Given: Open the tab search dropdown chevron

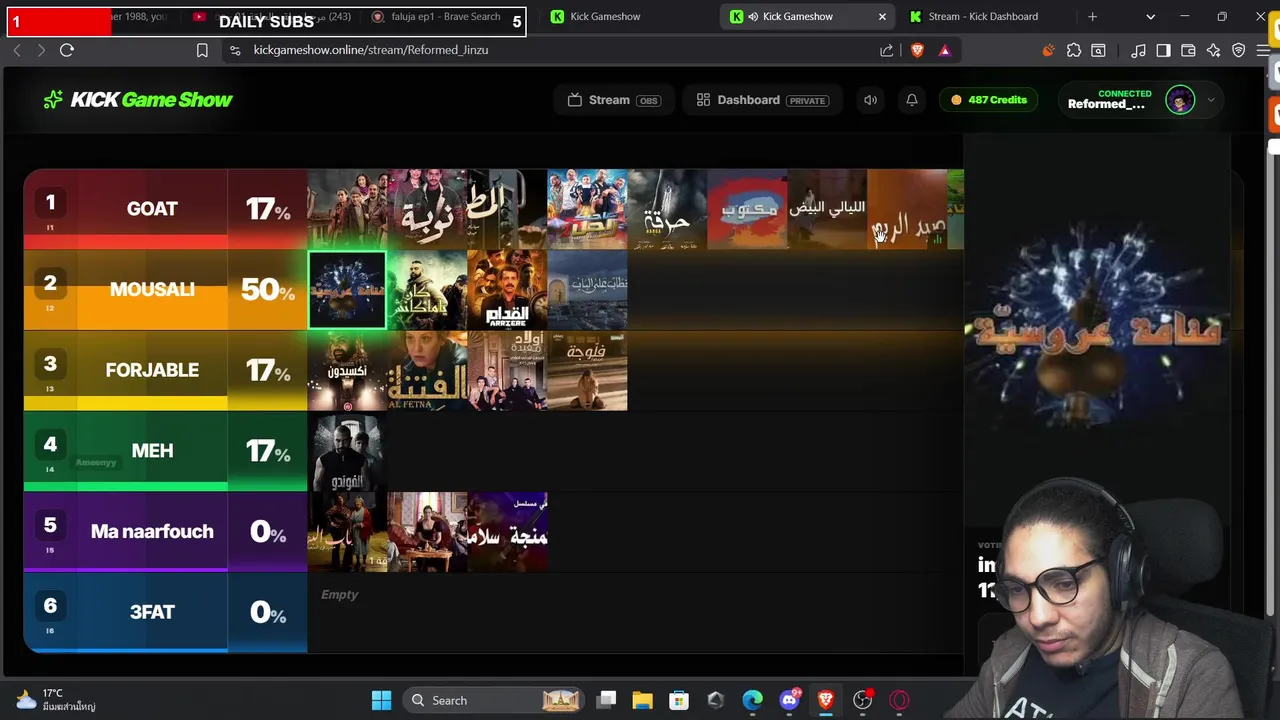Looking at the screenshot, I should point(1150,17).
